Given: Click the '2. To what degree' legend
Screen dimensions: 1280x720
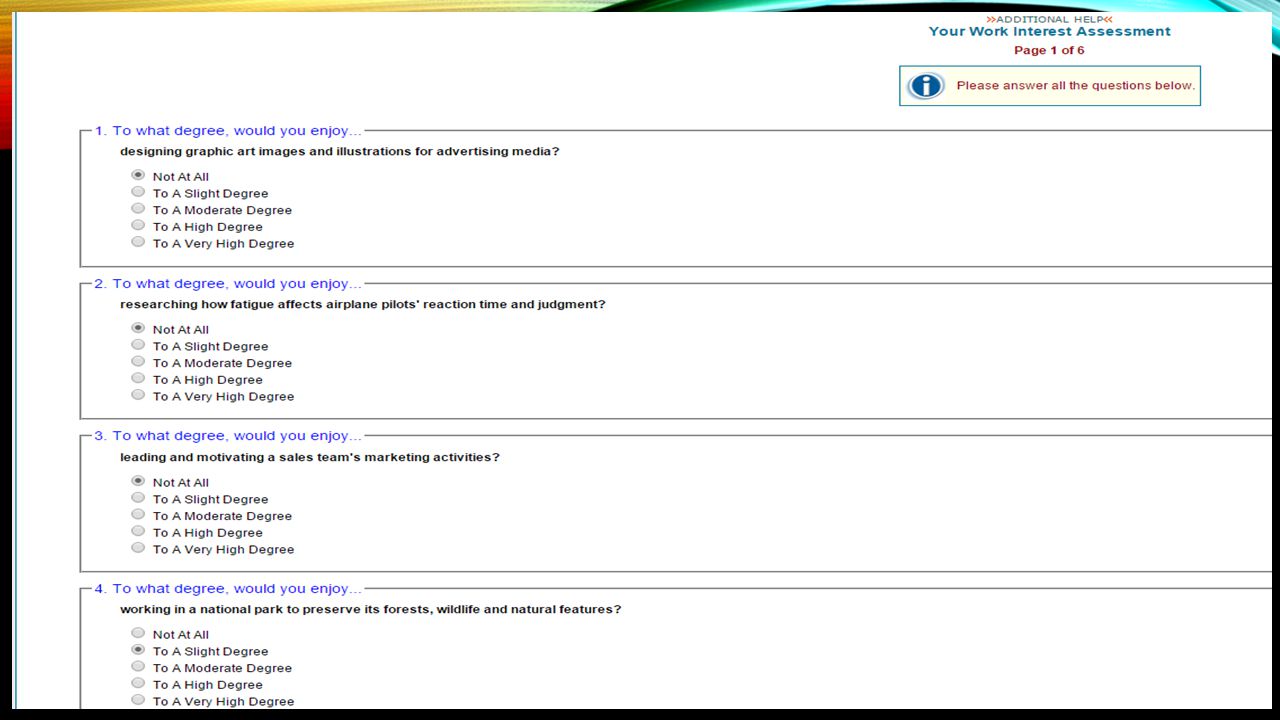Looking at the screenshot, I should click(228, 284).
